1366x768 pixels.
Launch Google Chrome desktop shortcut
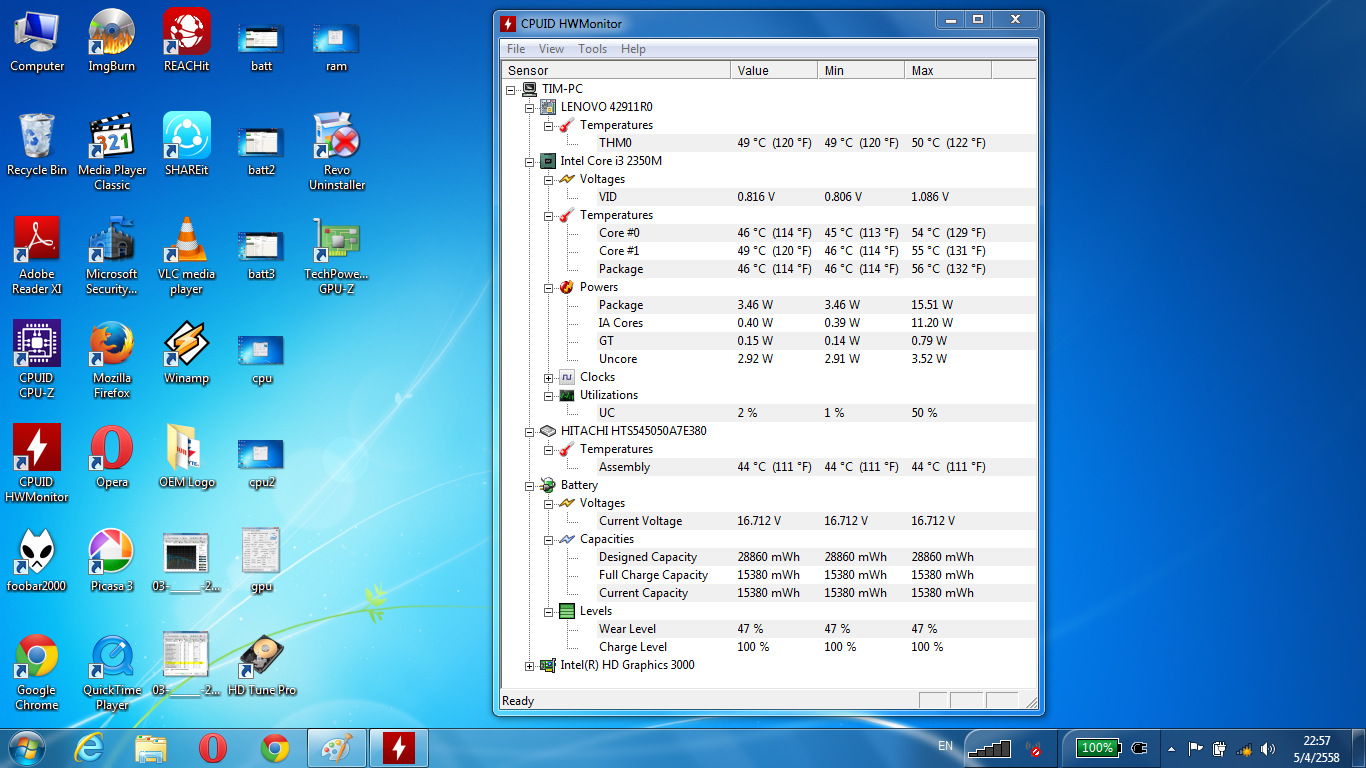37,671
